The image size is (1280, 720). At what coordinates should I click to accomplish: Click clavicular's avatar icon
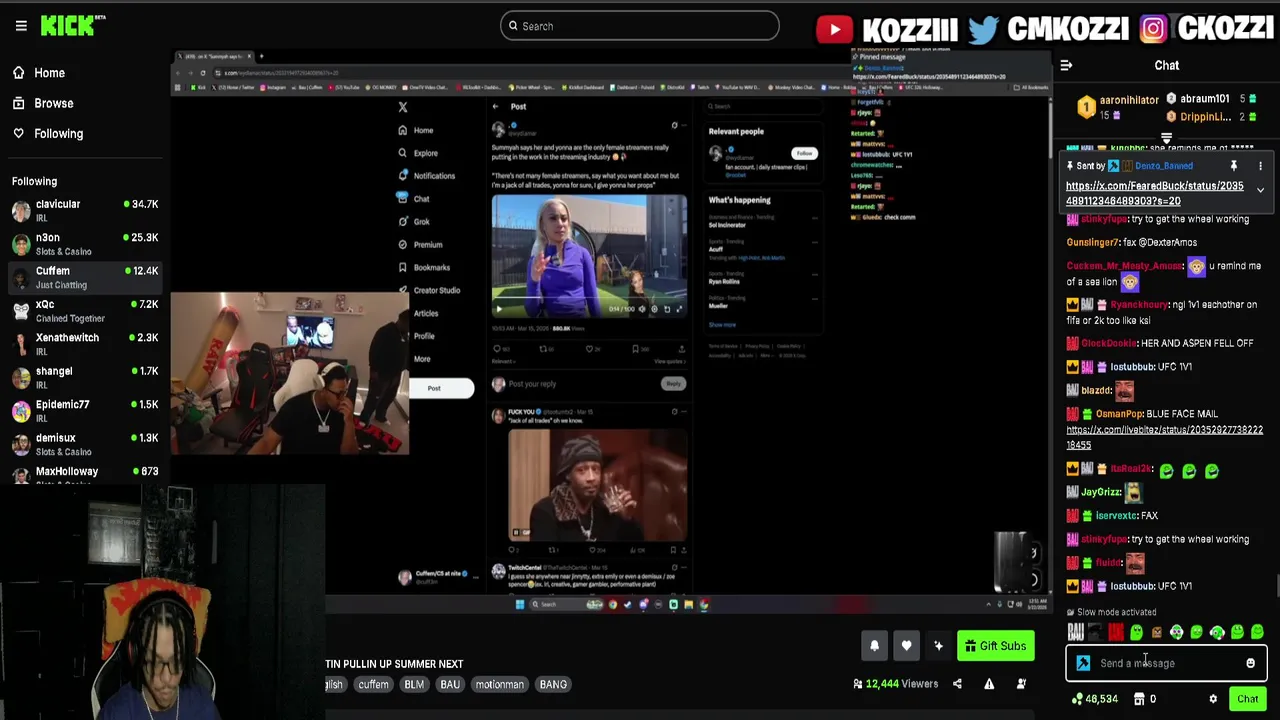point(21,210)
